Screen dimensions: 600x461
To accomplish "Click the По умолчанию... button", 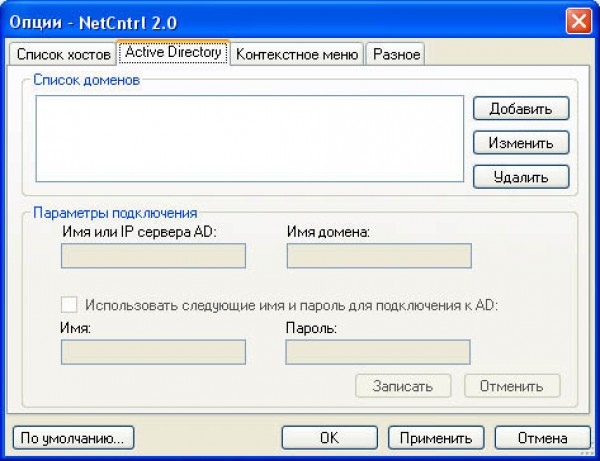I will point(73,437).
